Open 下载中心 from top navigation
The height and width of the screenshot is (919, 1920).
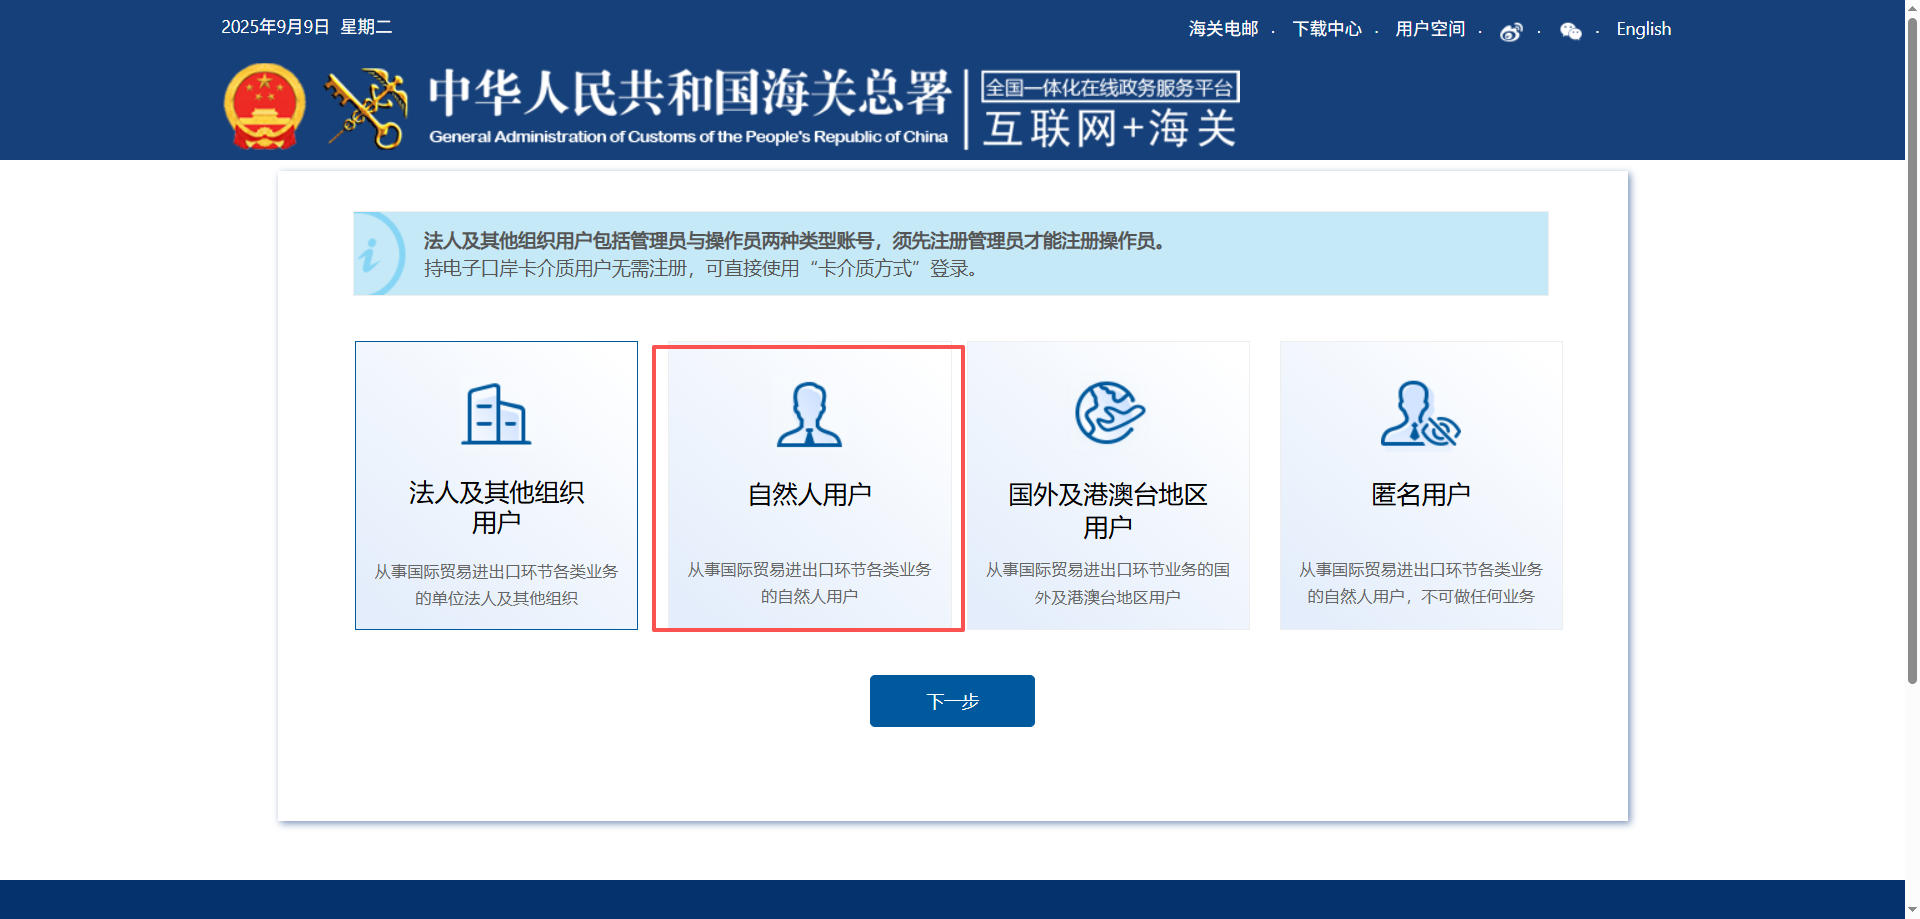(1326, 29)
